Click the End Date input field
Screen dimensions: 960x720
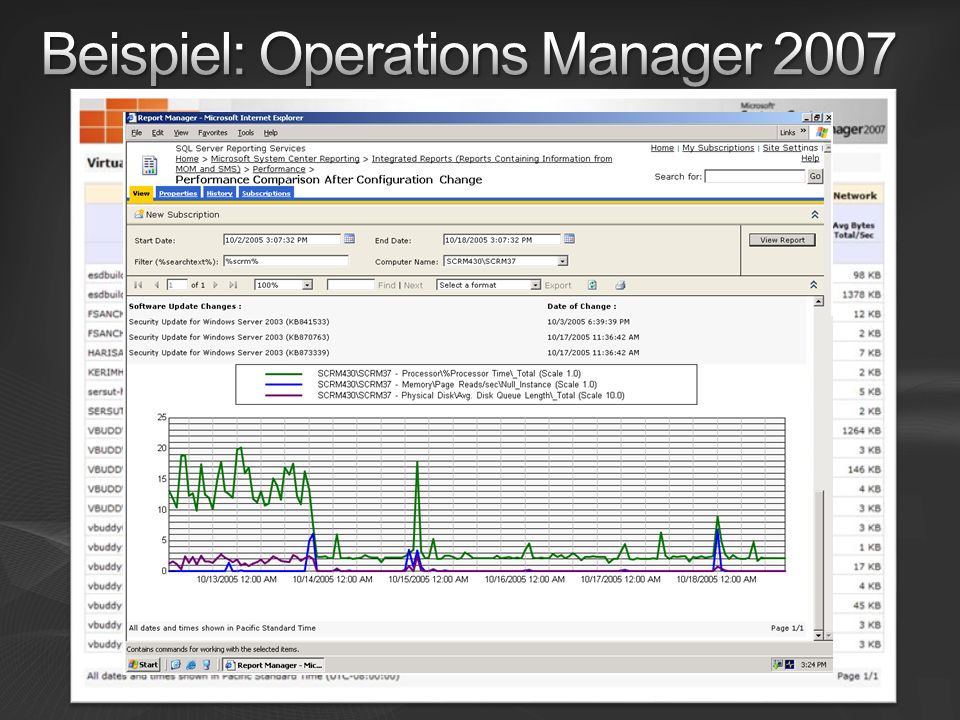pos(501,240)
